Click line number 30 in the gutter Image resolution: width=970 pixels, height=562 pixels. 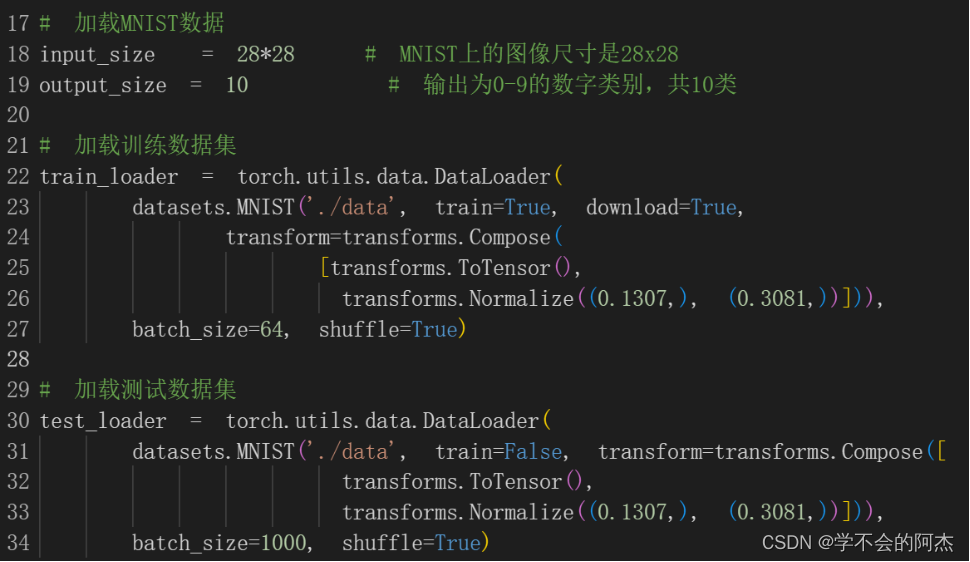tap(19, 421)
